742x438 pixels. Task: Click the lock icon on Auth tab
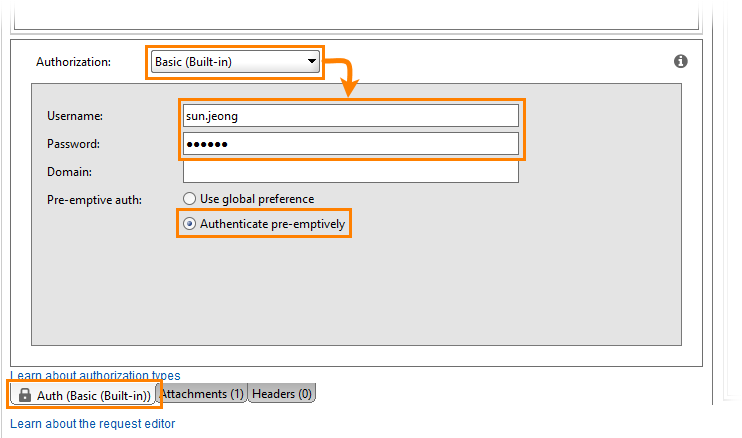[25, 395]
